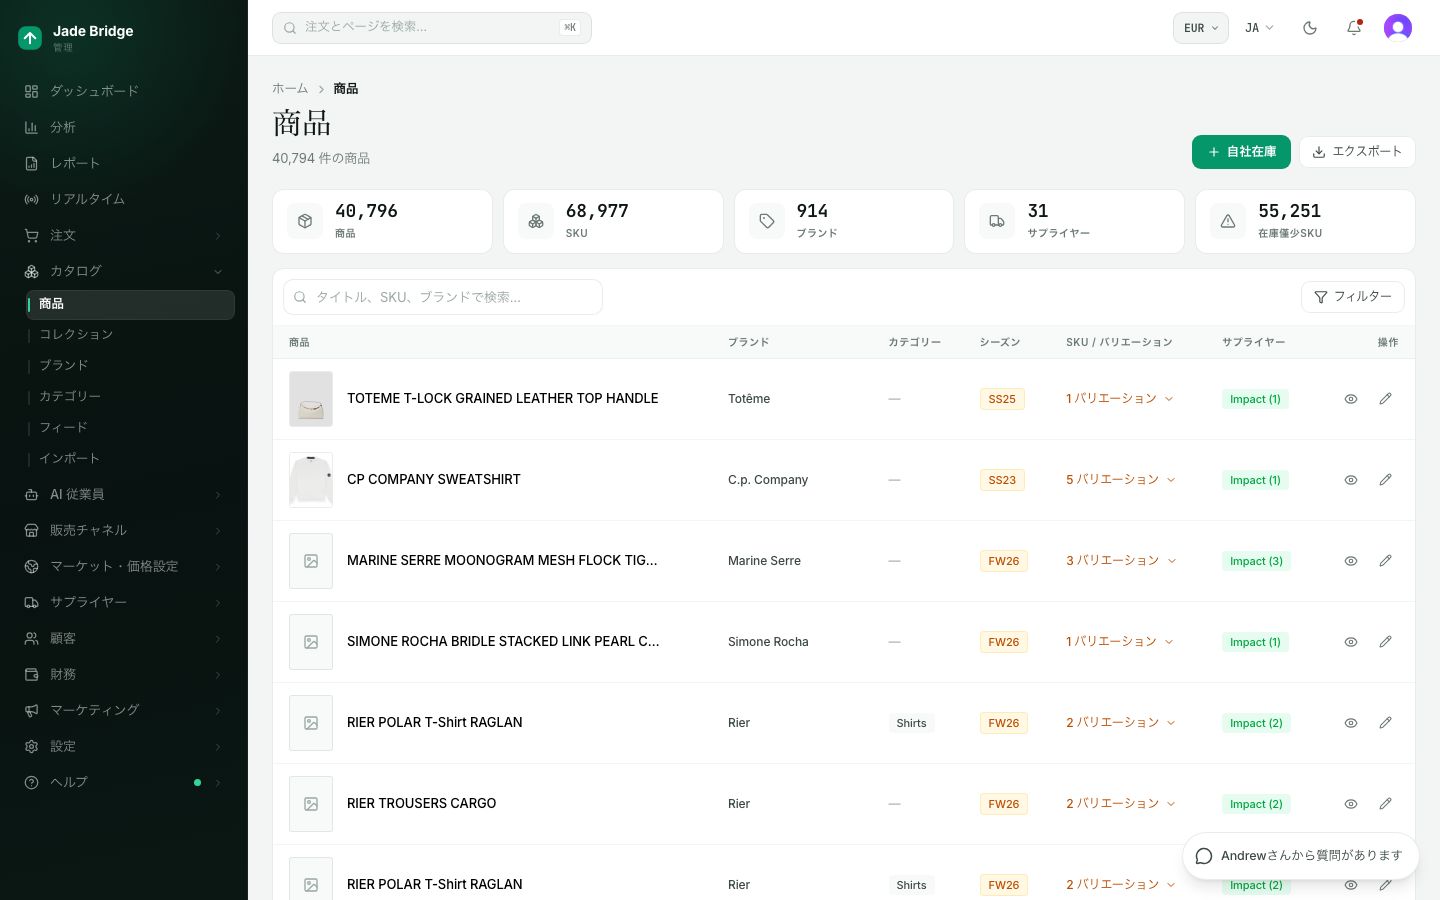Expand the 注文 sidebar section
Viewport: 1440px width, 900px height.
(124, 235)
